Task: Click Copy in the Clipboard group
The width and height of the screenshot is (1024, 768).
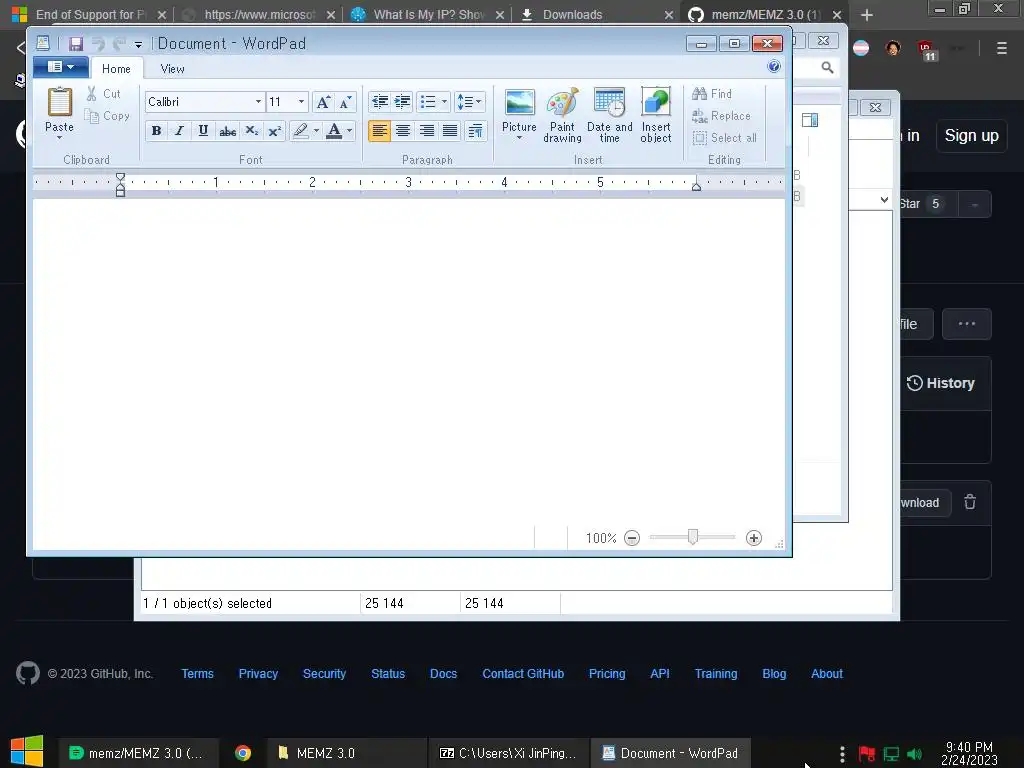Action: point(107,116)
